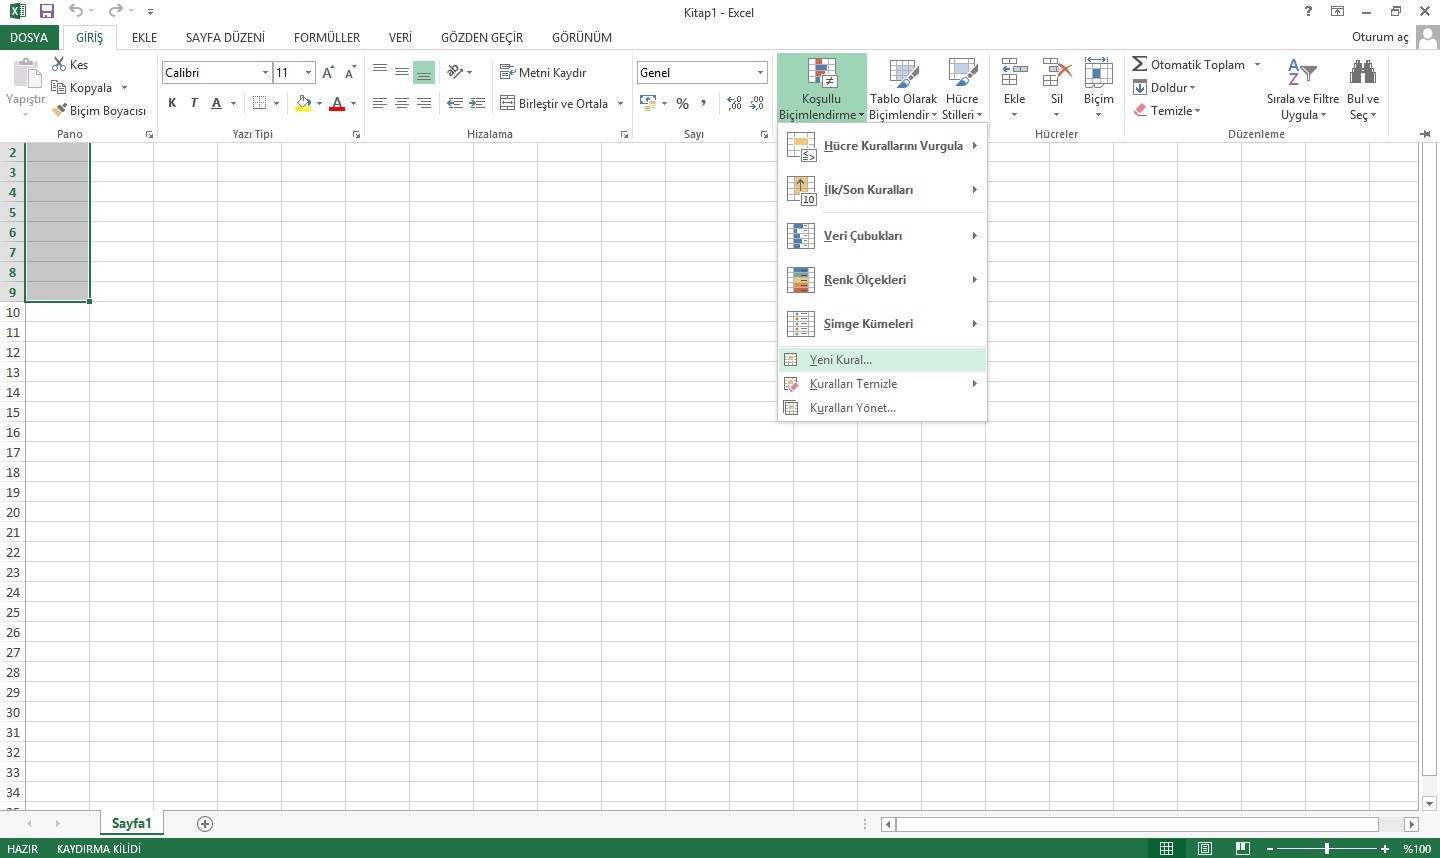Click the decrease indent icon
This screenshot has width=1440, height=858.
click(455, 103)
